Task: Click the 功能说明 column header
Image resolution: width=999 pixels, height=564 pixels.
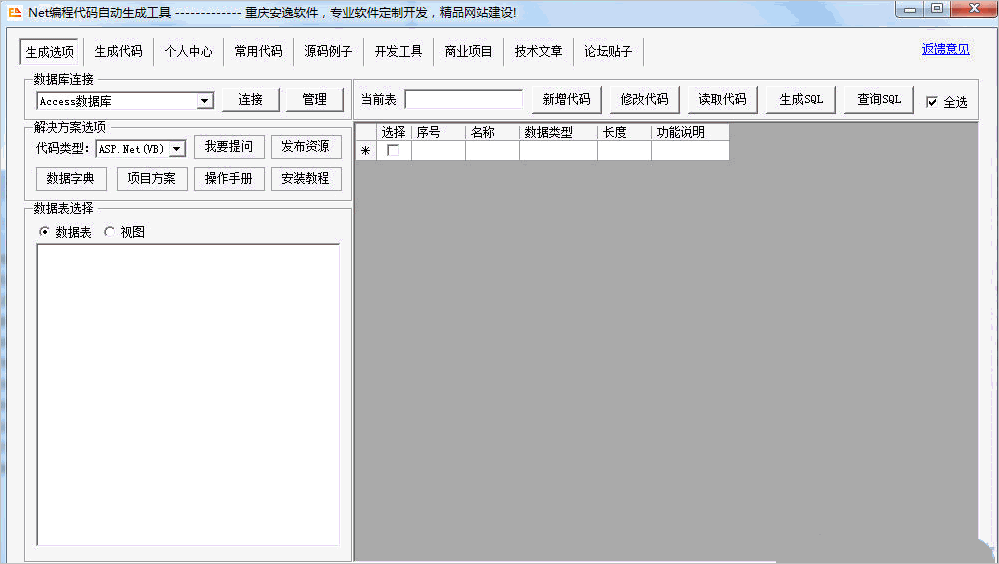Action: (690, 132)
